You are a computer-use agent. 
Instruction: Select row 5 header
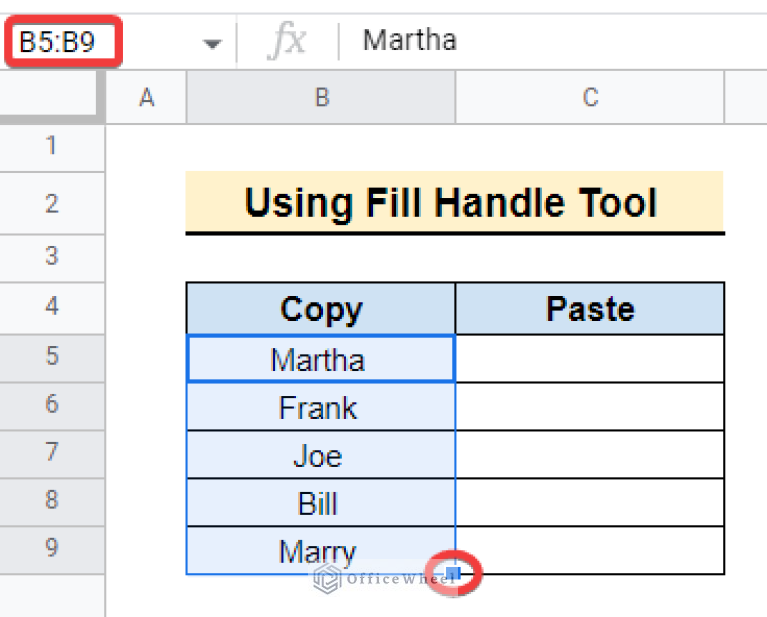[52, 359]
